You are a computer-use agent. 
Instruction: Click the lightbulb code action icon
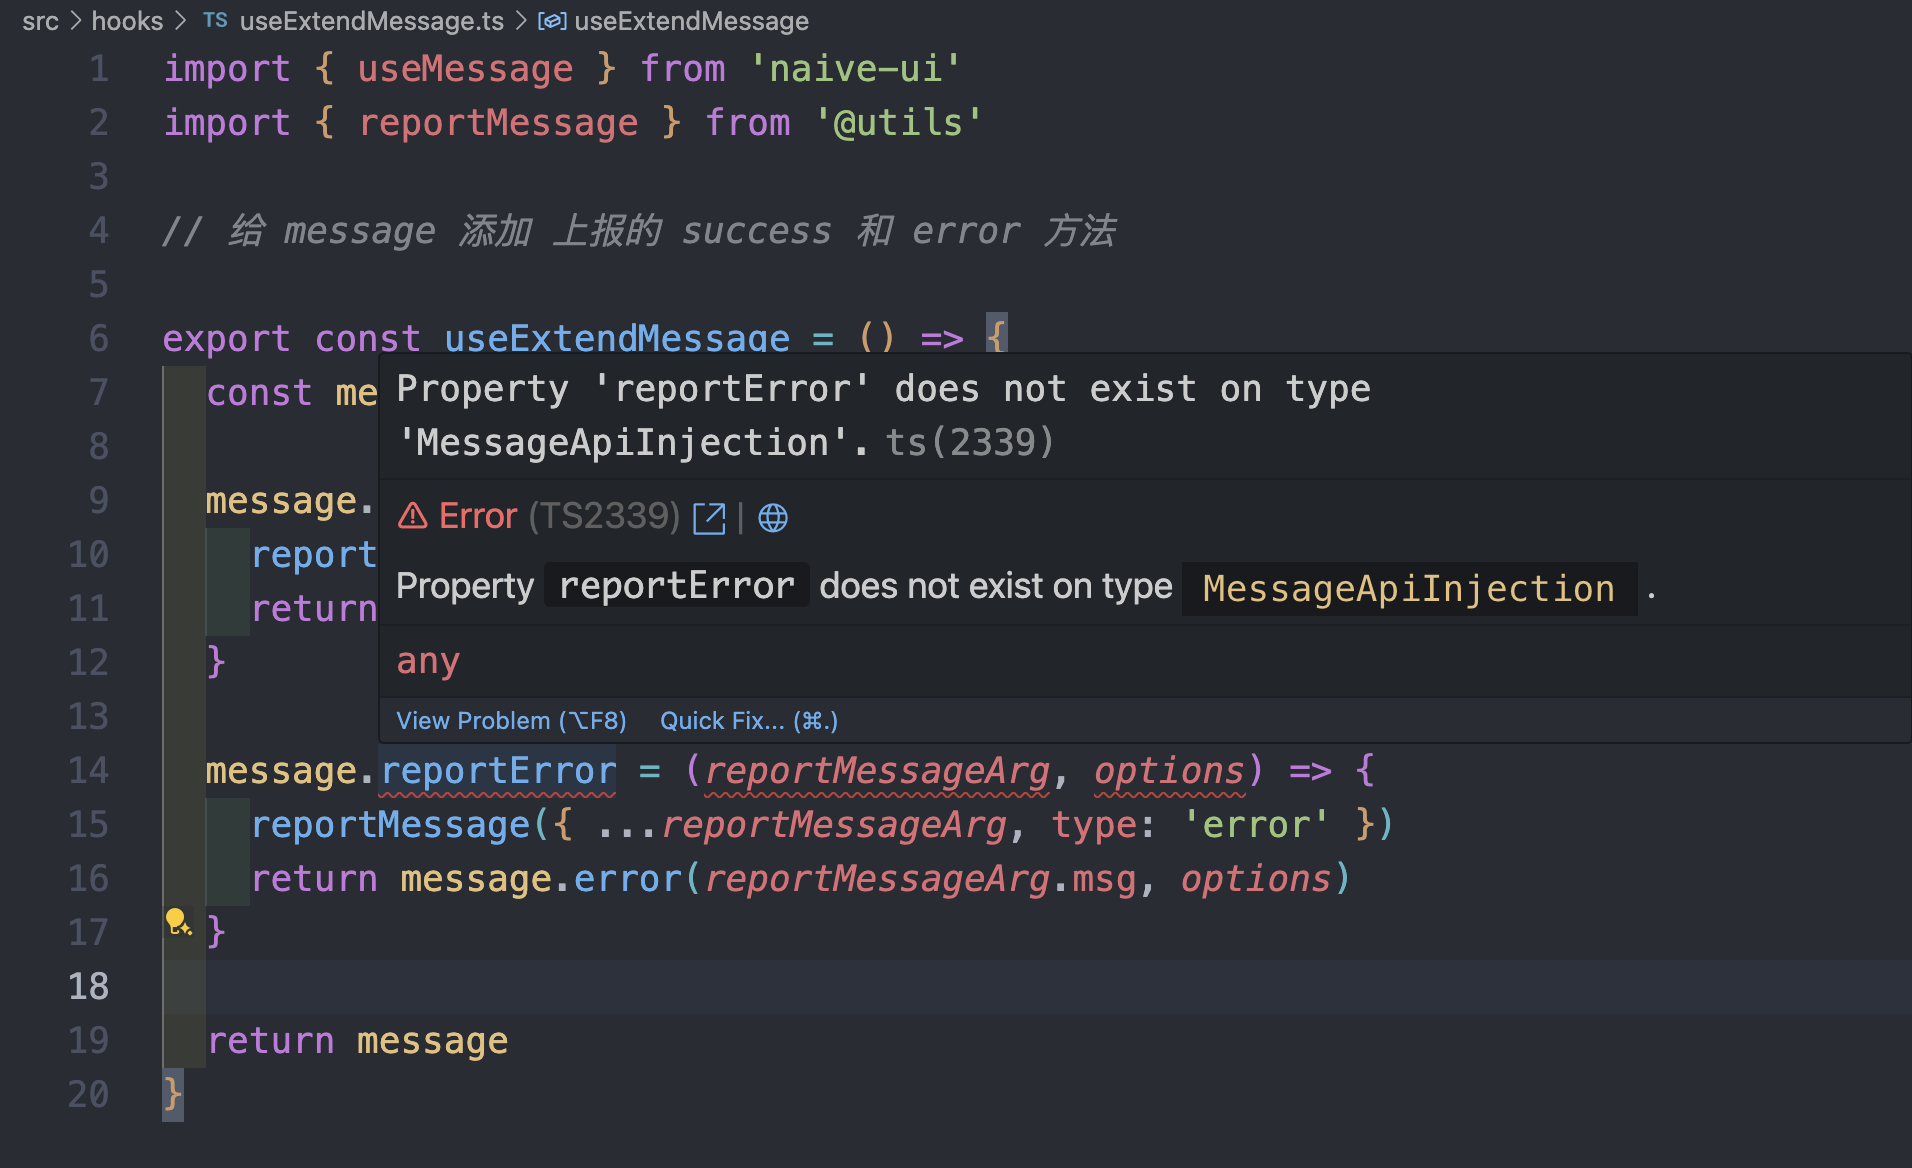click(178, 922)
